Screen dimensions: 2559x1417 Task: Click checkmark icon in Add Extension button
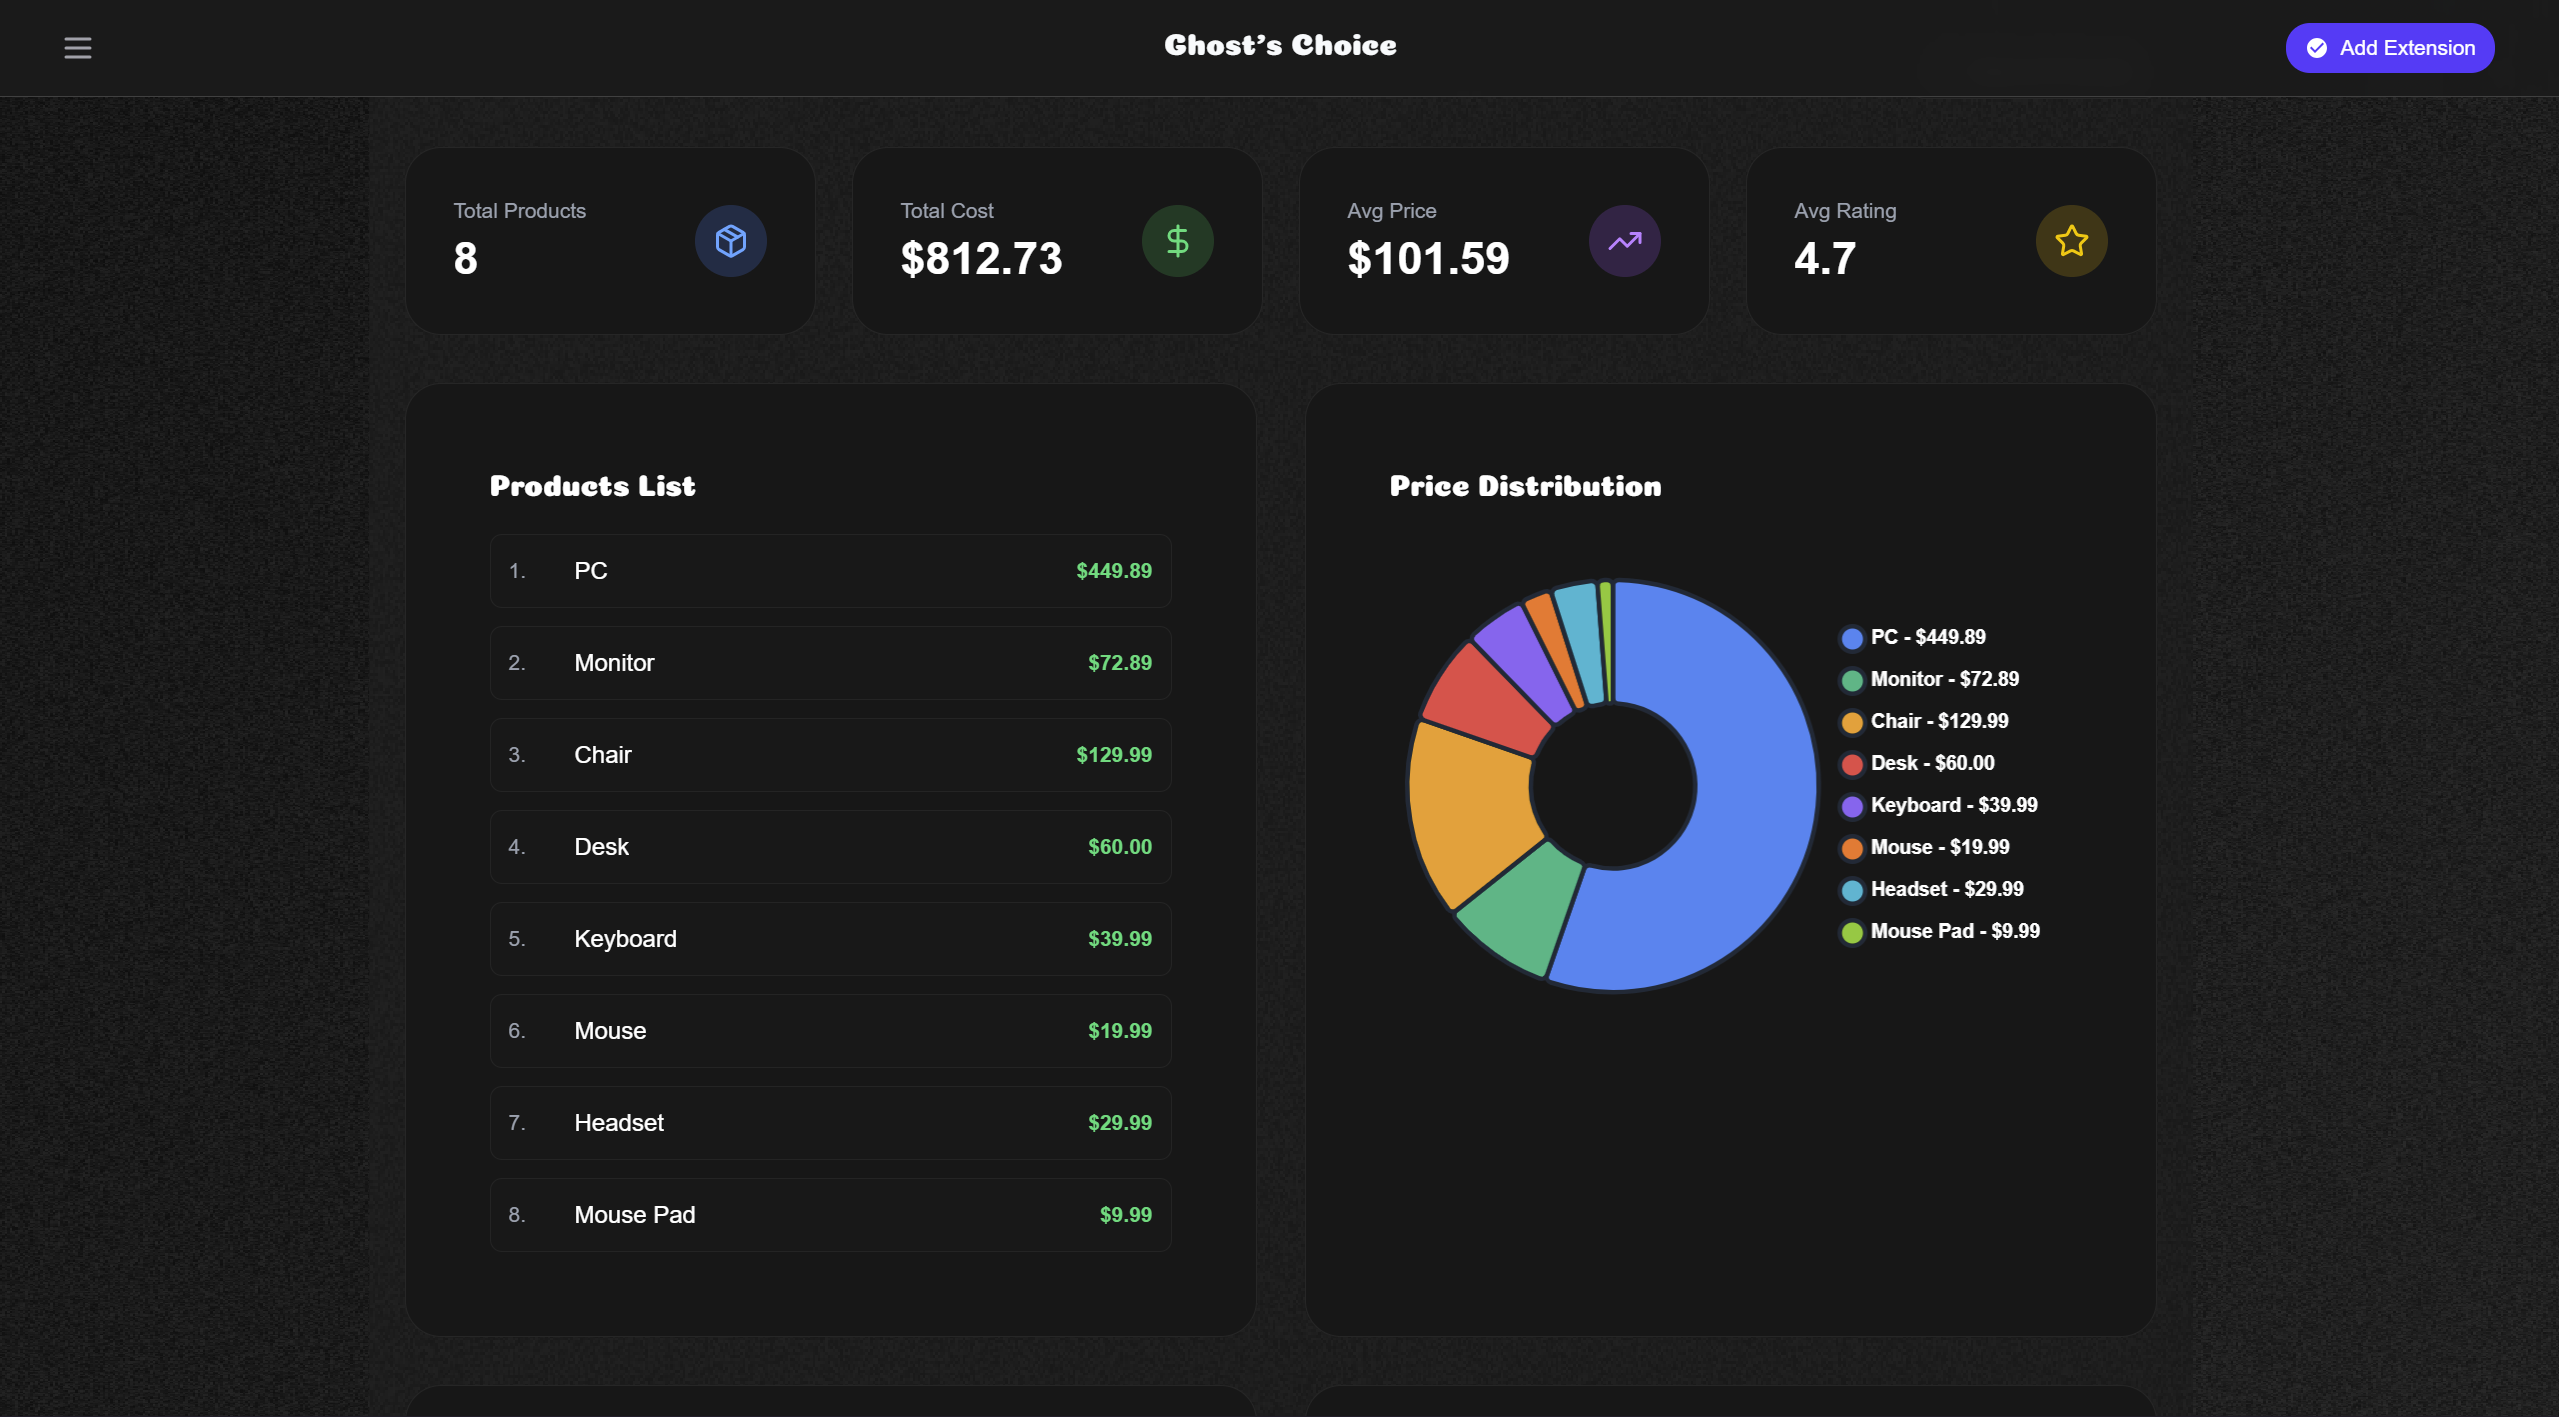point(2316,48)
